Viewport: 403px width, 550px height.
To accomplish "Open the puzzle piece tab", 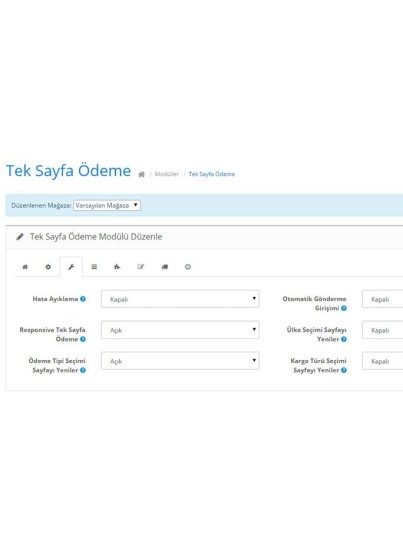I will click(x=117, y=267).
